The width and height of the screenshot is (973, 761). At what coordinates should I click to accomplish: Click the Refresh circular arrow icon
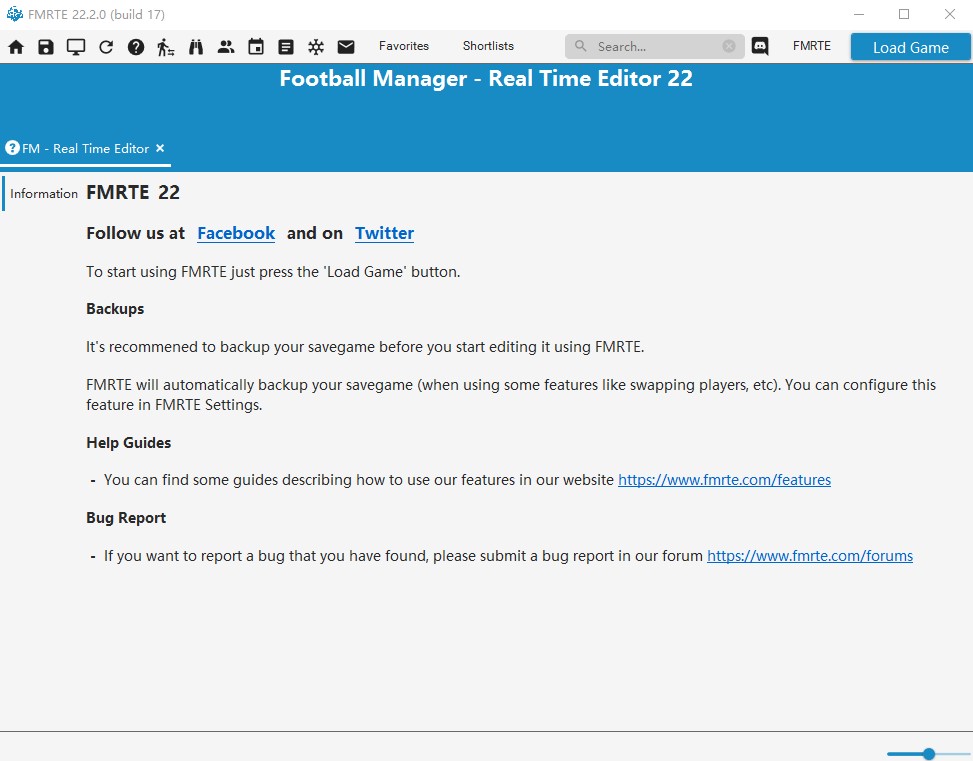(106, 47)
